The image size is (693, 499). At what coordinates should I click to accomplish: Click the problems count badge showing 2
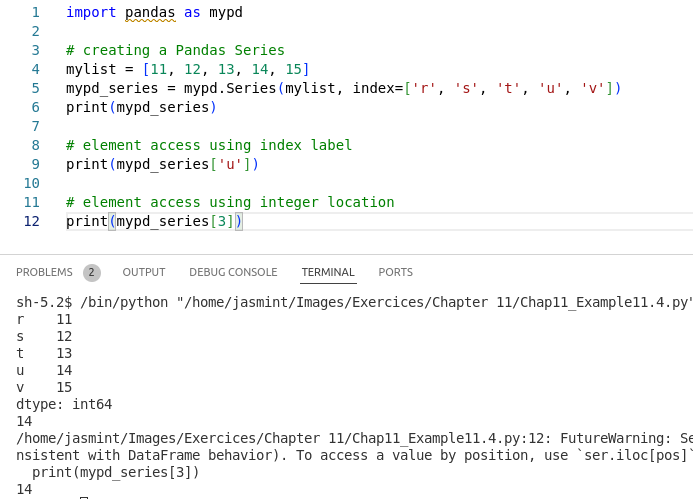click(92, 272)
